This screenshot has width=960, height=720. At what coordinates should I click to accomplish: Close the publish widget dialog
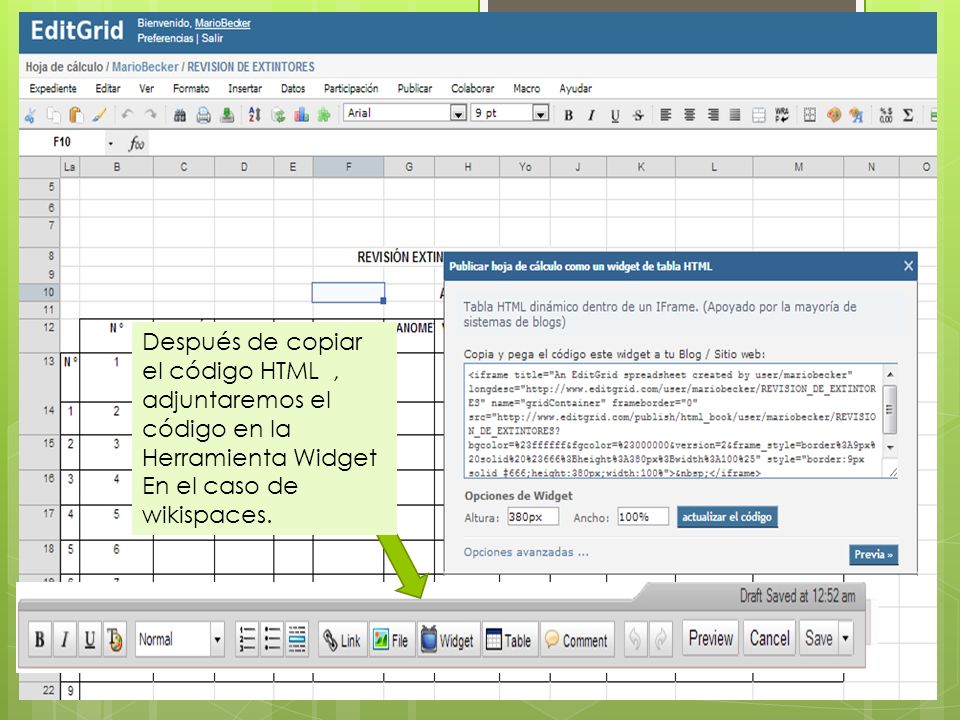(x=908, y=266)
